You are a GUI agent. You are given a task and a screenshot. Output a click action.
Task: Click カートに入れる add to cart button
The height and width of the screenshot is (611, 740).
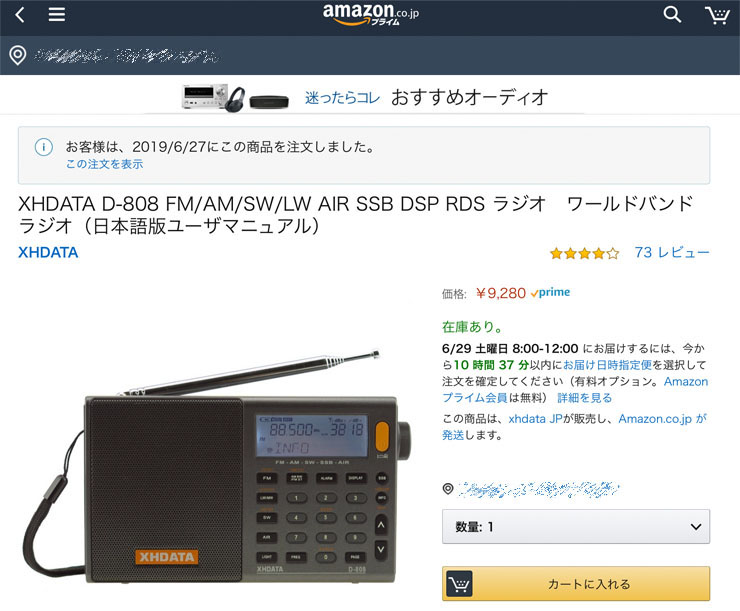pos(576,584)
